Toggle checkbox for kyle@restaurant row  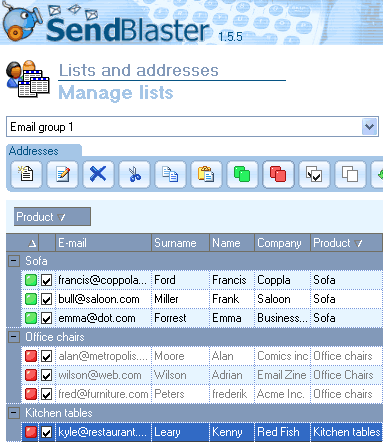(x=47, y=432)
